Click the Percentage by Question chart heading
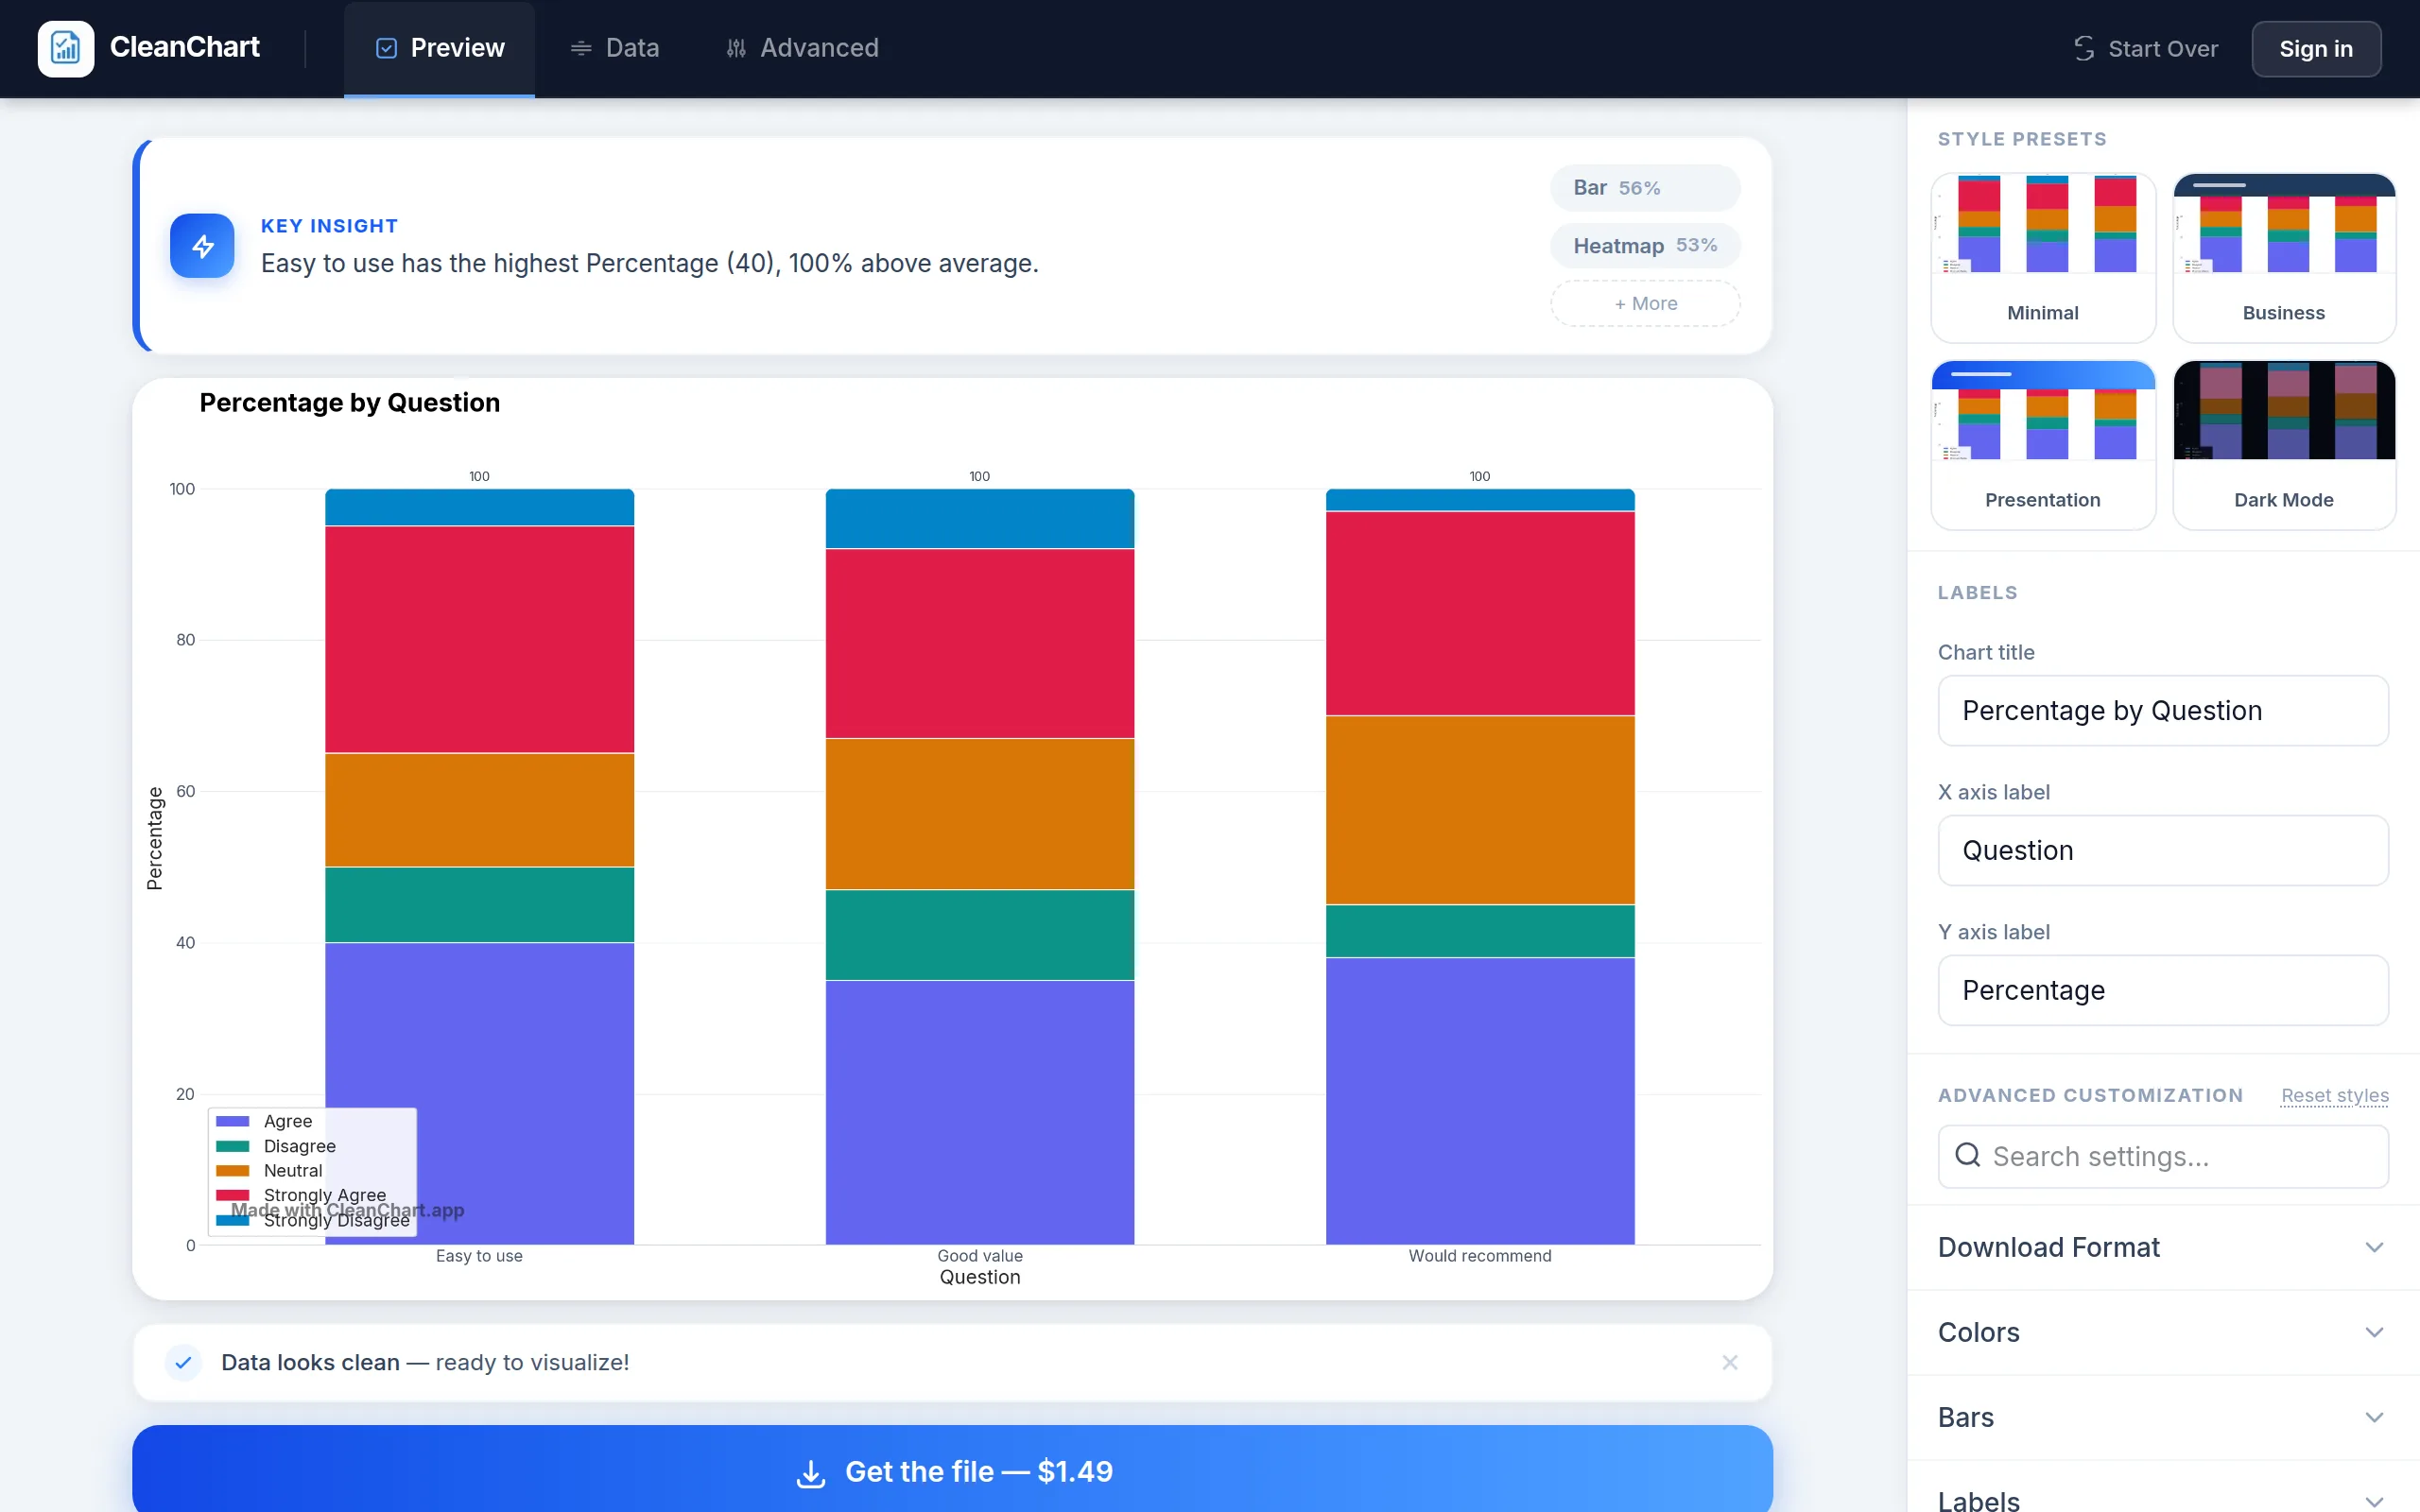Screen dimensions: 2420x1512 tap(350, 402)
